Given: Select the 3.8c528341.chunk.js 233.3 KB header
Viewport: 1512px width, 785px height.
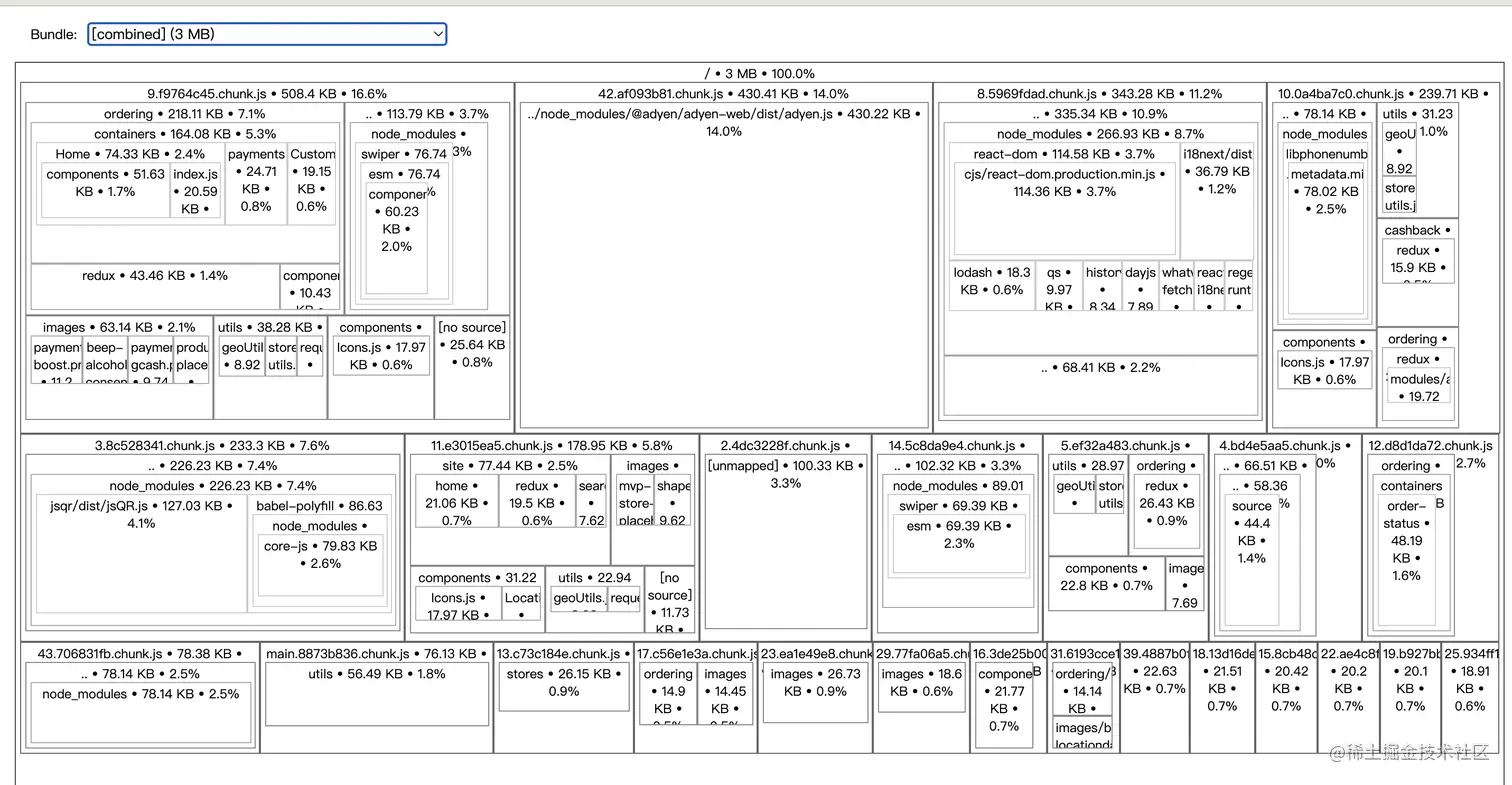Looking at the screenshot, I should coord(212,445).
